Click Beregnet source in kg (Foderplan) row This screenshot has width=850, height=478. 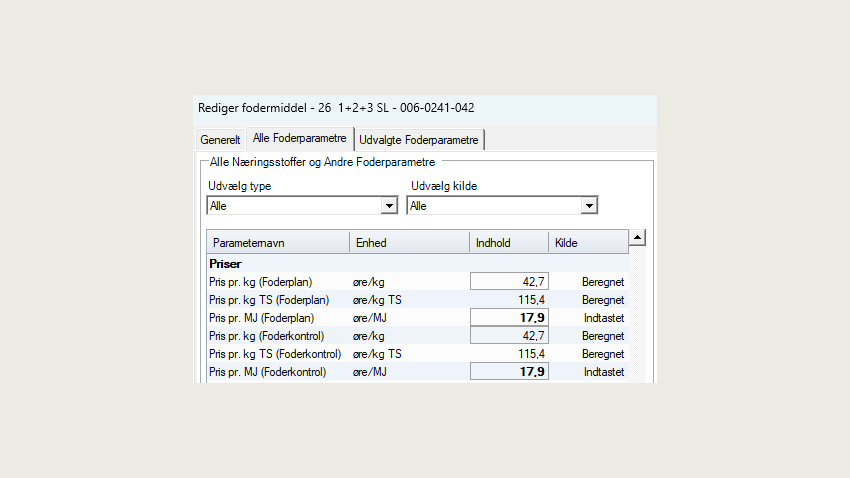tap(603, 282)
